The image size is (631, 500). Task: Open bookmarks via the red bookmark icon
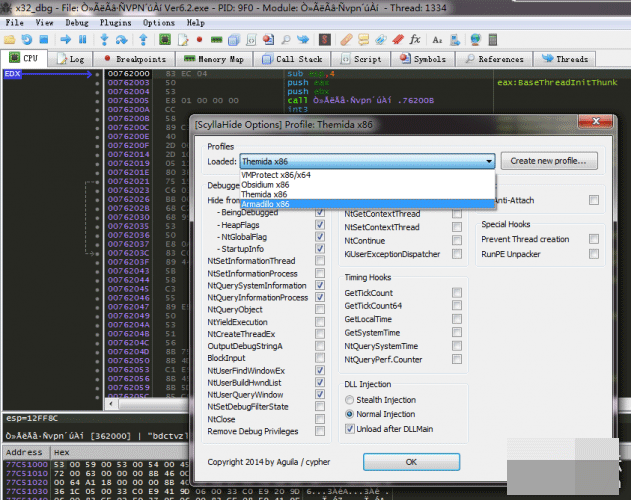[398, 39]
